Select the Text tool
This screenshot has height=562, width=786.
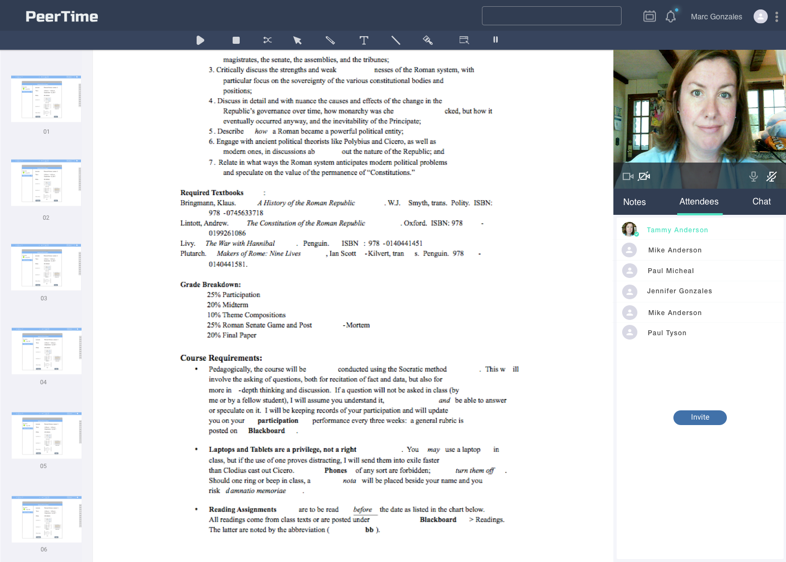pos(364,40)
